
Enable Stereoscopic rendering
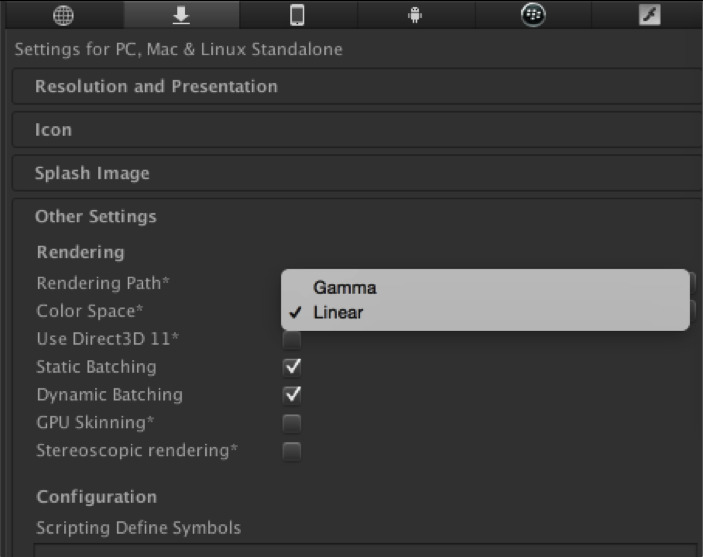tap(292, 451)
